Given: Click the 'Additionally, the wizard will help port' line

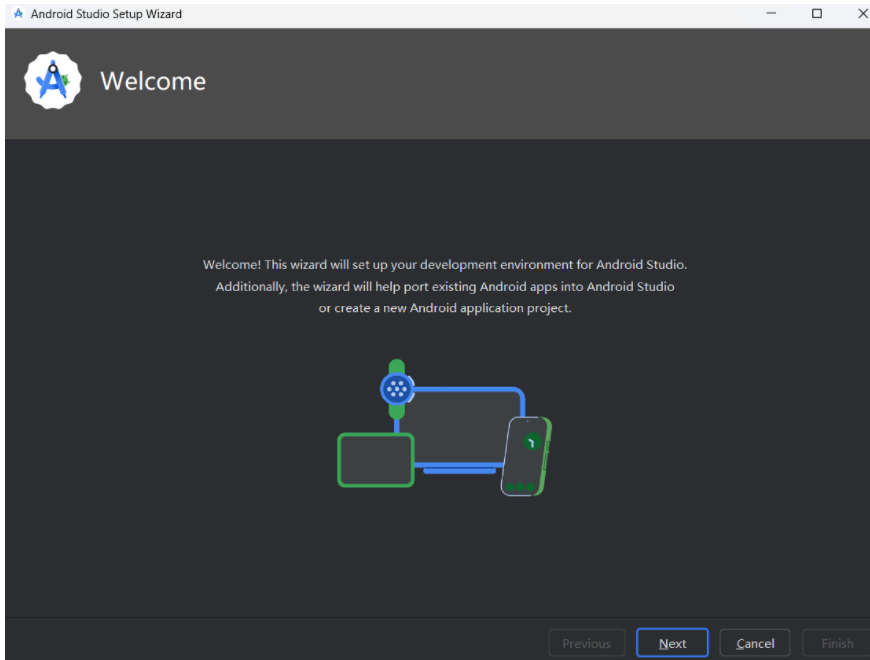Looking at the screenshot, I should pyautogui.click(x=444, y=287).
